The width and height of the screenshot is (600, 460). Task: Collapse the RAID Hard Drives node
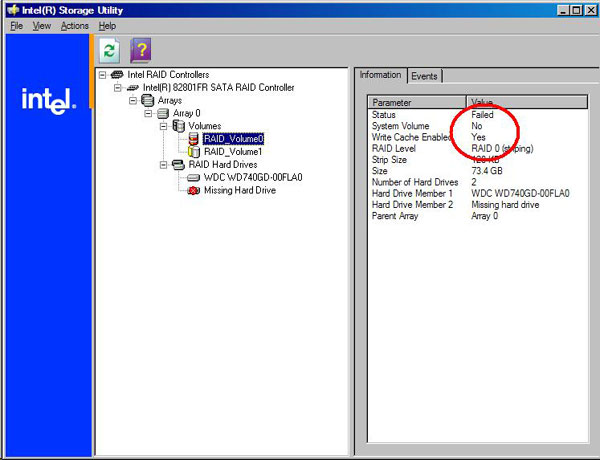click(163, 165)
